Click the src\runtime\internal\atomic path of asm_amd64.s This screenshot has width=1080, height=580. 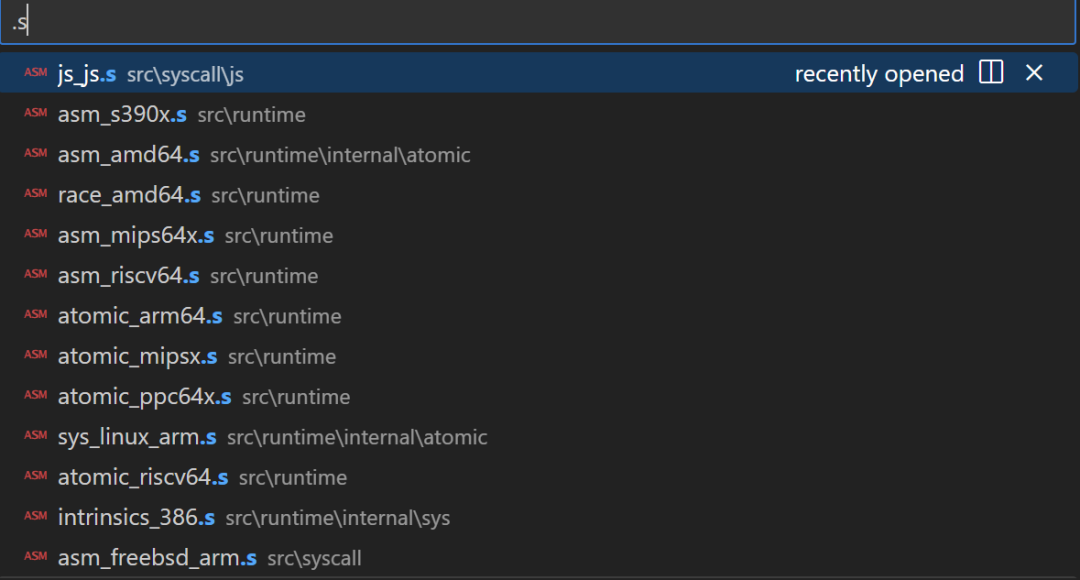pyautogui.click(x=340, y=155)
